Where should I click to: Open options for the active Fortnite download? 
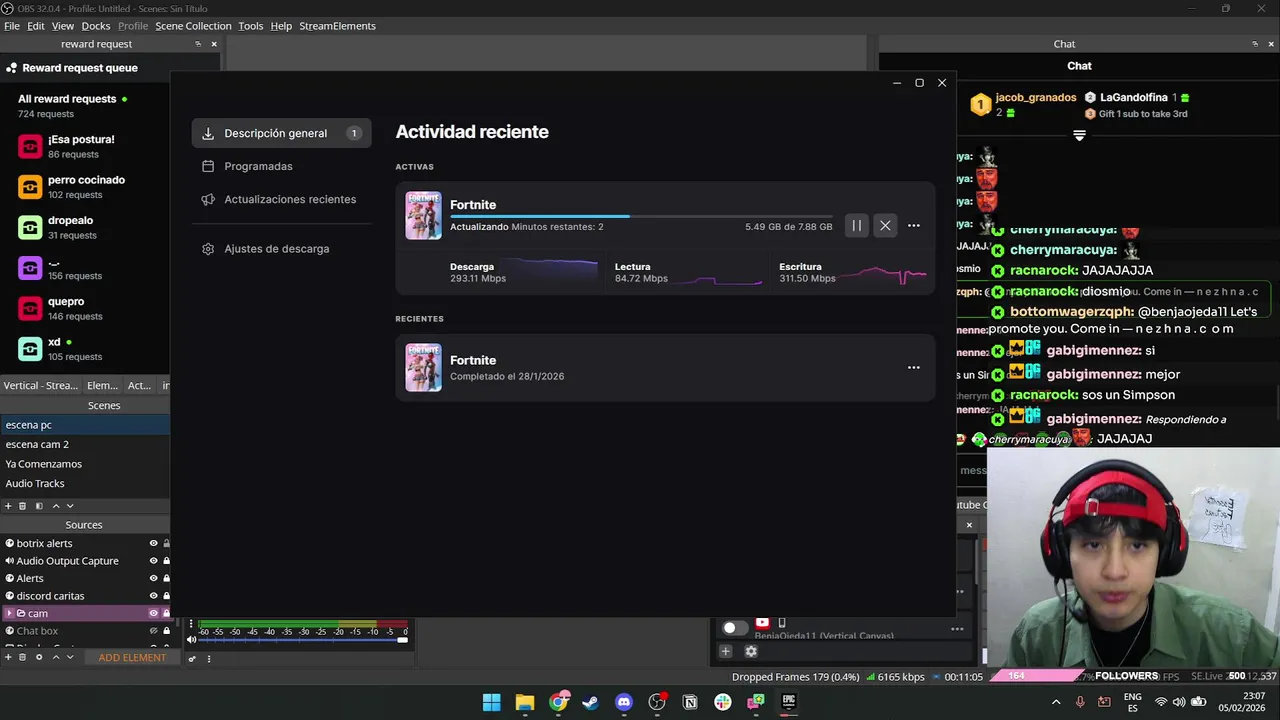tap(913, 226)
